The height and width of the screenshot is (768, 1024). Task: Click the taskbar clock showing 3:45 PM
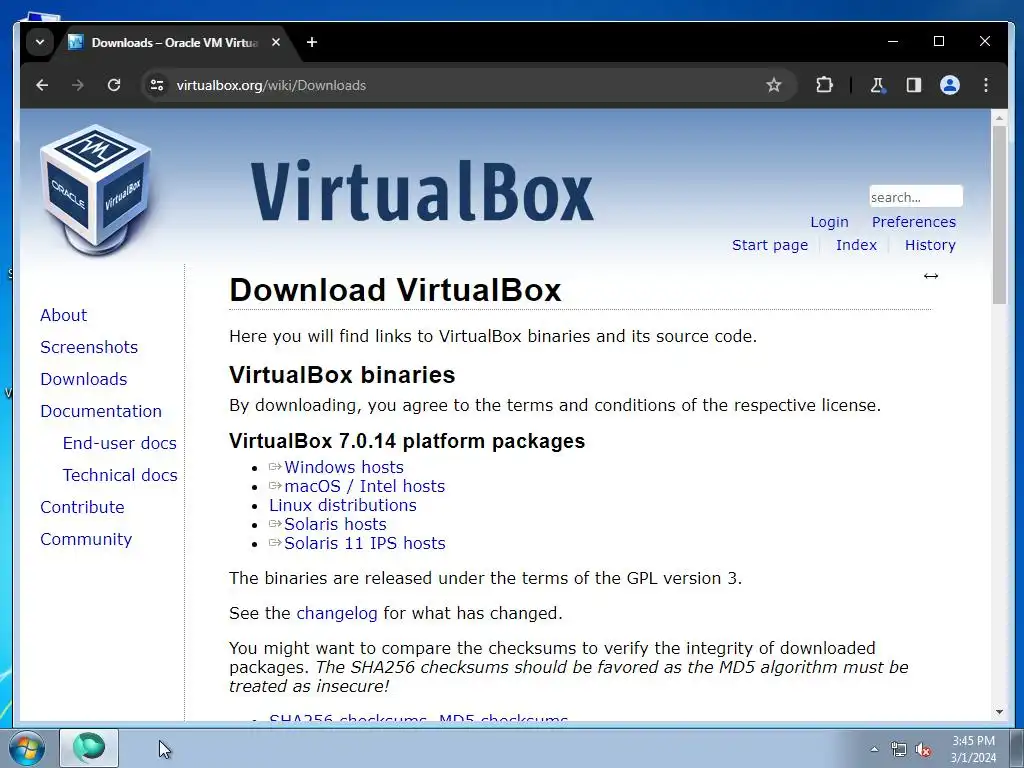(973, 749)
